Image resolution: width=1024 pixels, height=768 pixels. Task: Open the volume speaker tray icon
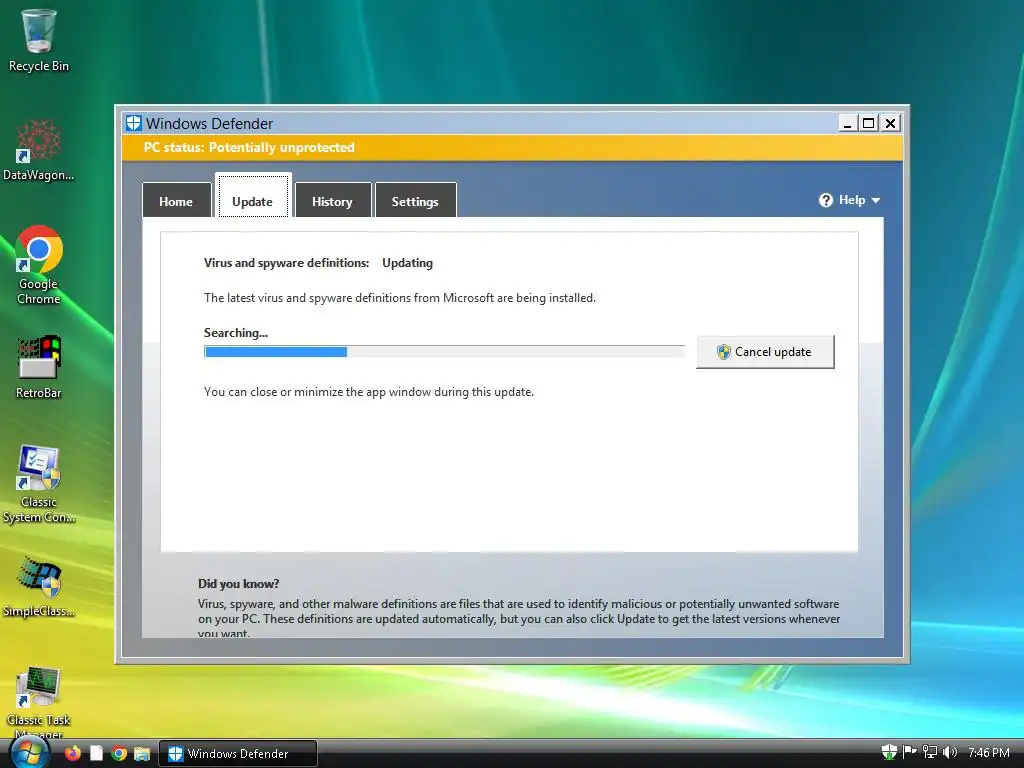click(x=950, y=752)
